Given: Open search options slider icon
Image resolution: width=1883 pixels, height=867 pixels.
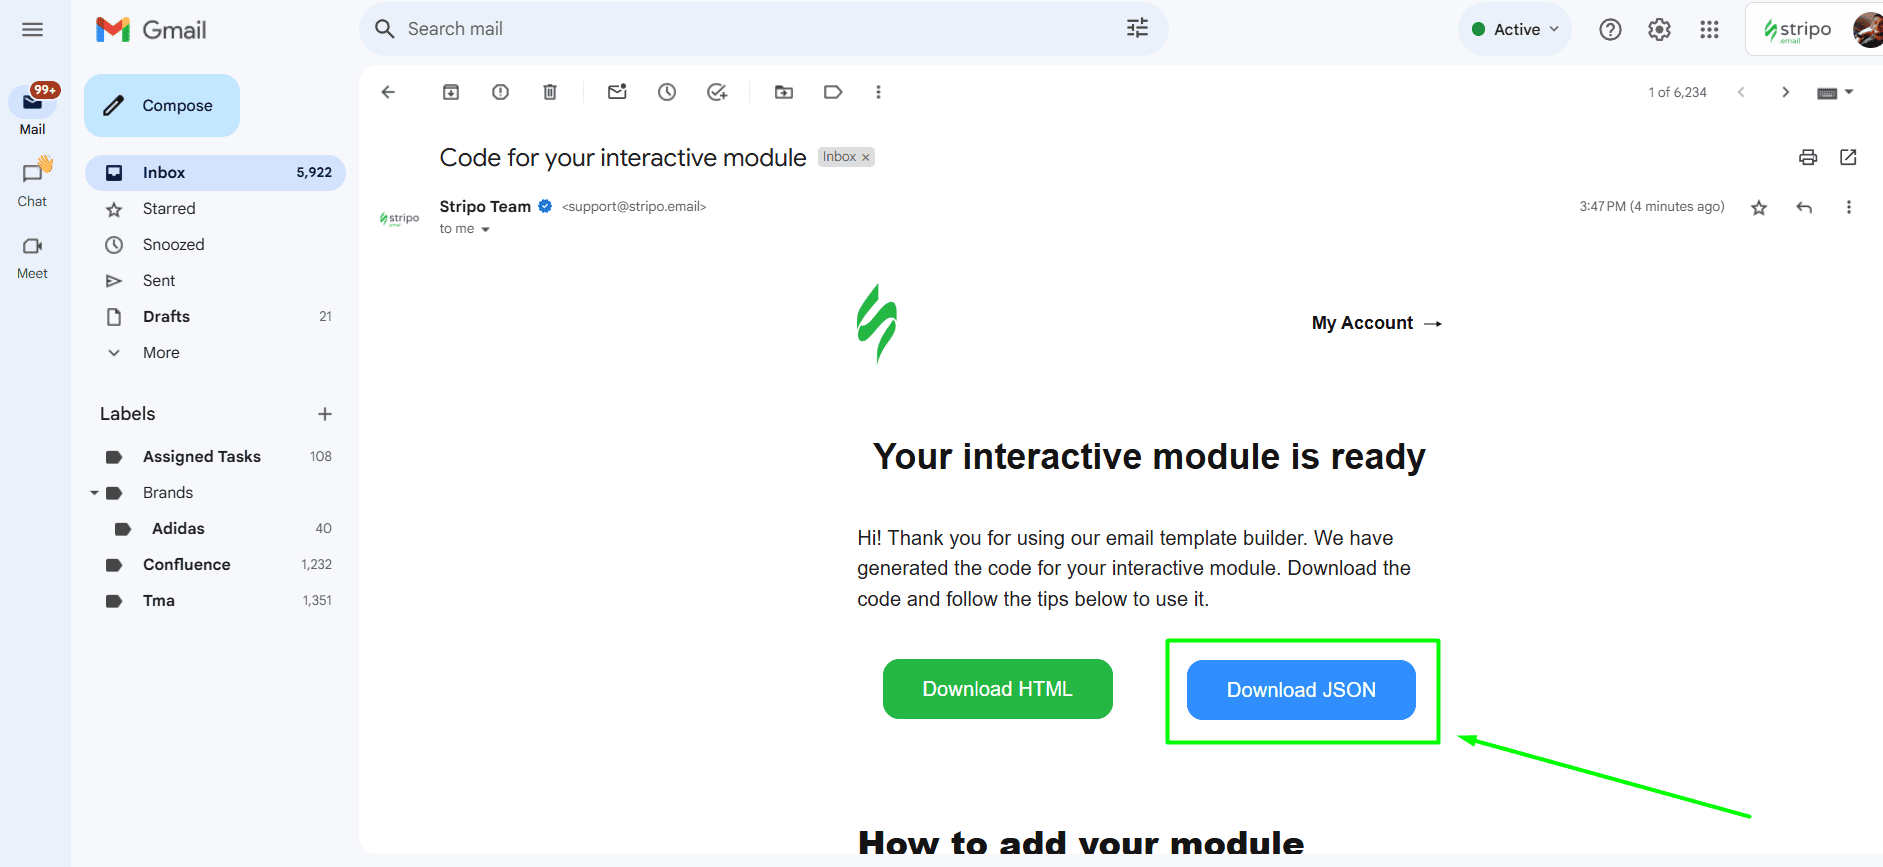Looking at the screenshot, I should pos(1137,29).
